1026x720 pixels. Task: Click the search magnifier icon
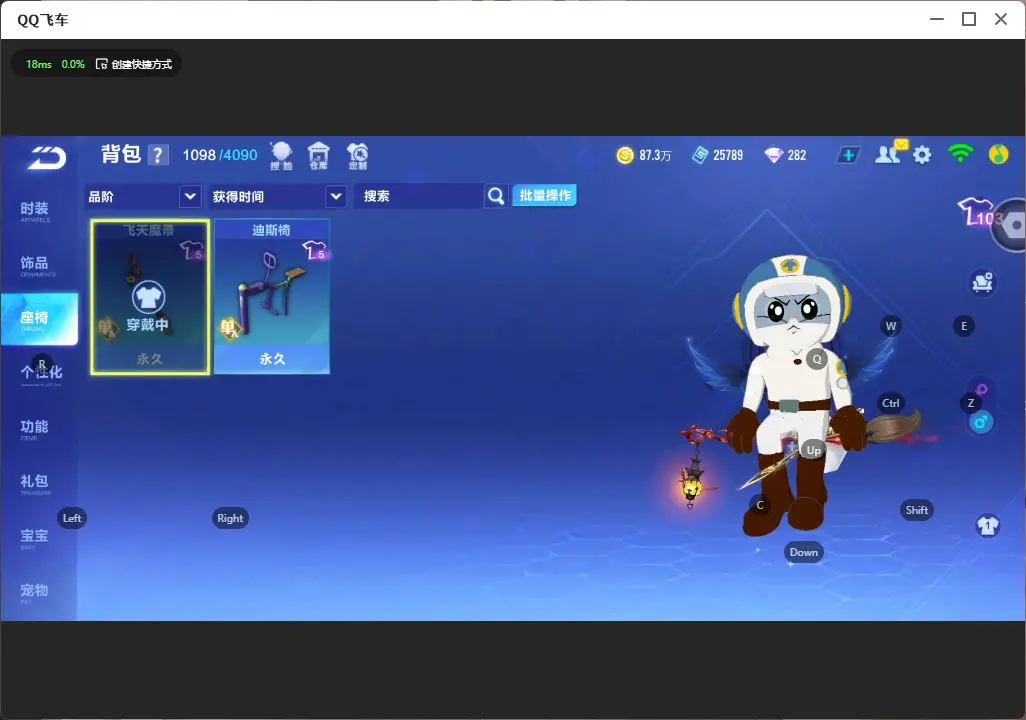click(496, 196)
